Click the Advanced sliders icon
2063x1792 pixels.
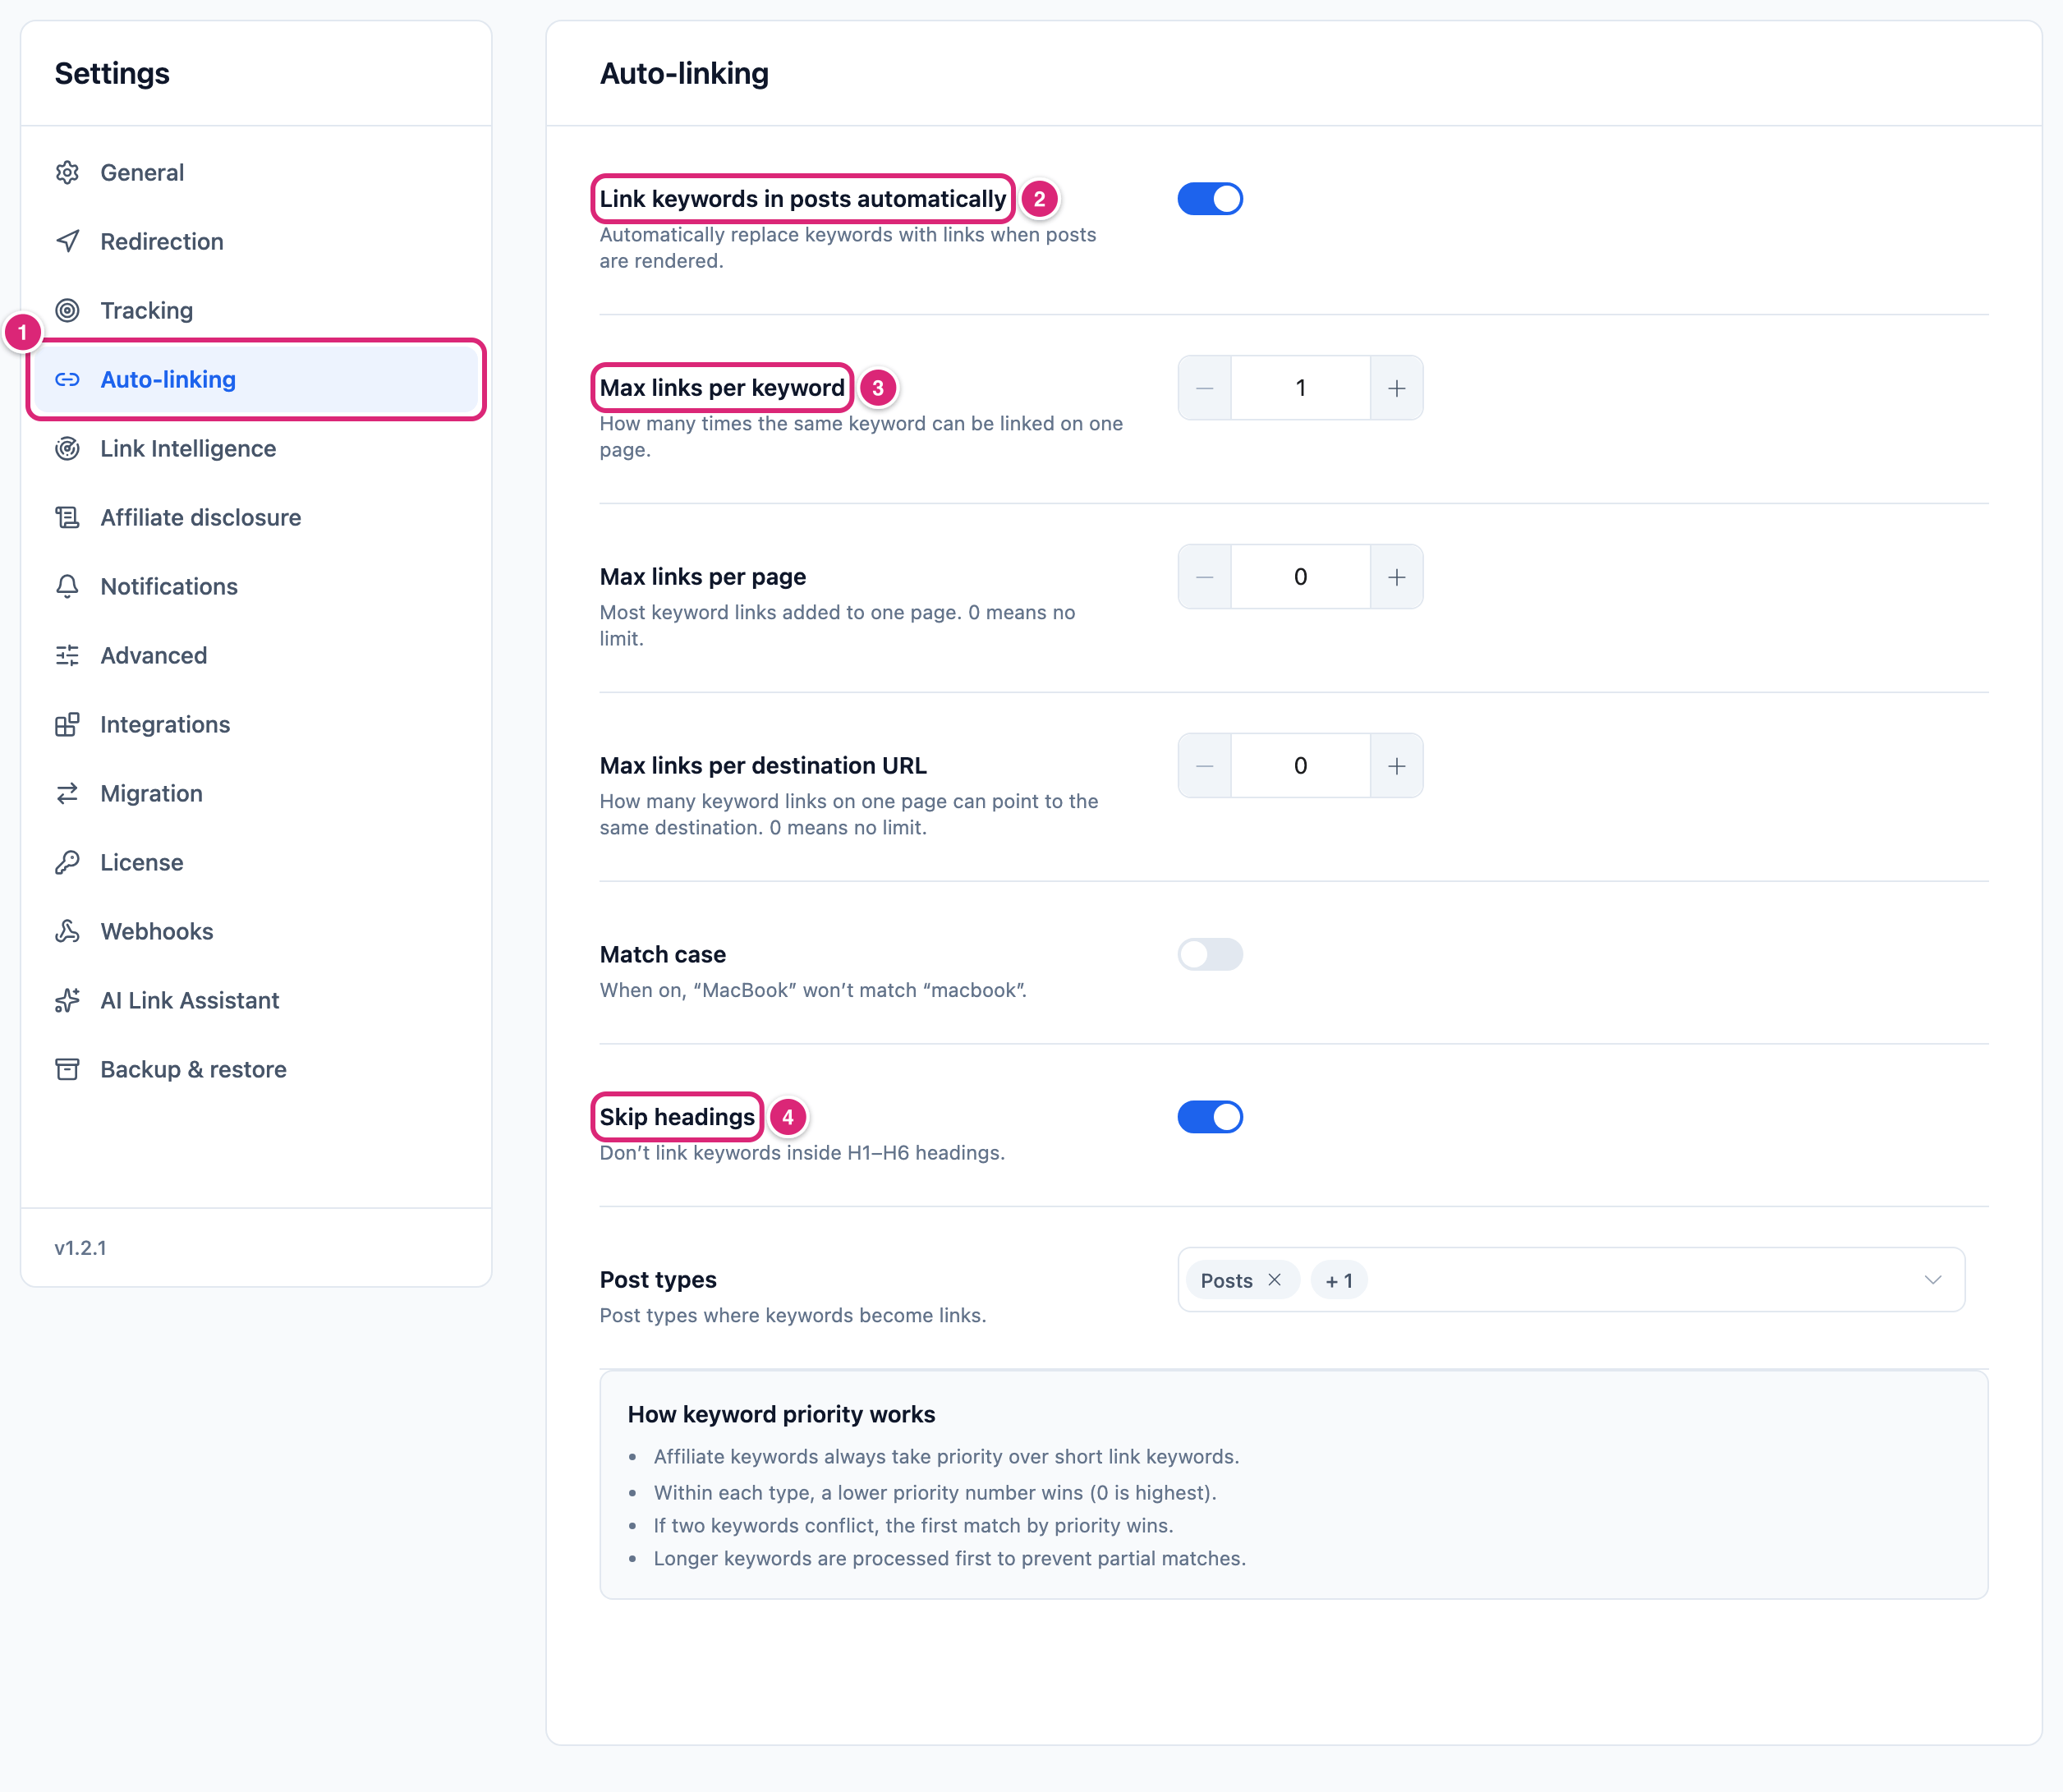pos(67,655)
